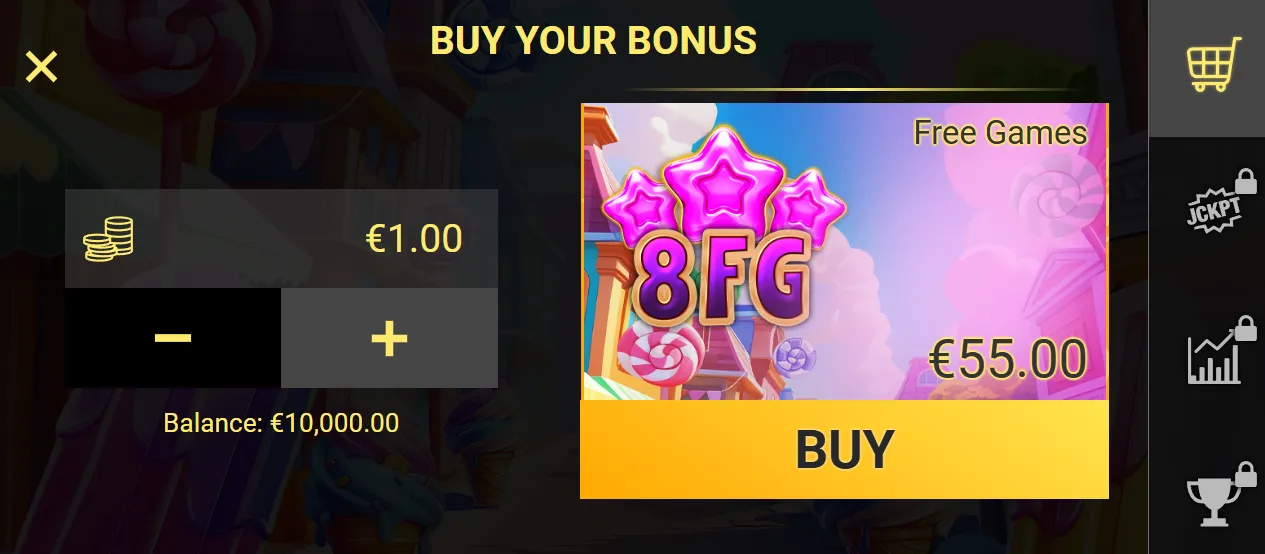Click the coin stack bet icon
The height and width of the screenshot is (554, 1265).
point(108,240)
